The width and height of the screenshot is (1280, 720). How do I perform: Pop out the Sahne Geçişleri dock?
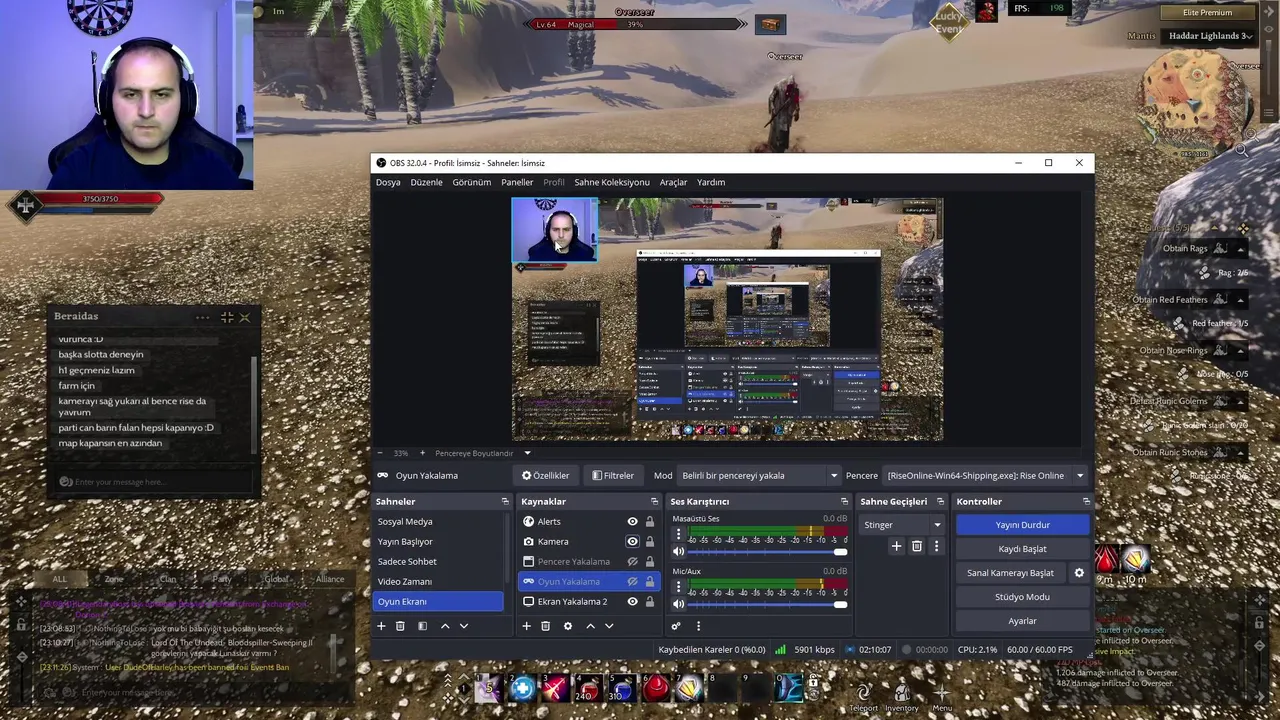click(x=940, y=501)
